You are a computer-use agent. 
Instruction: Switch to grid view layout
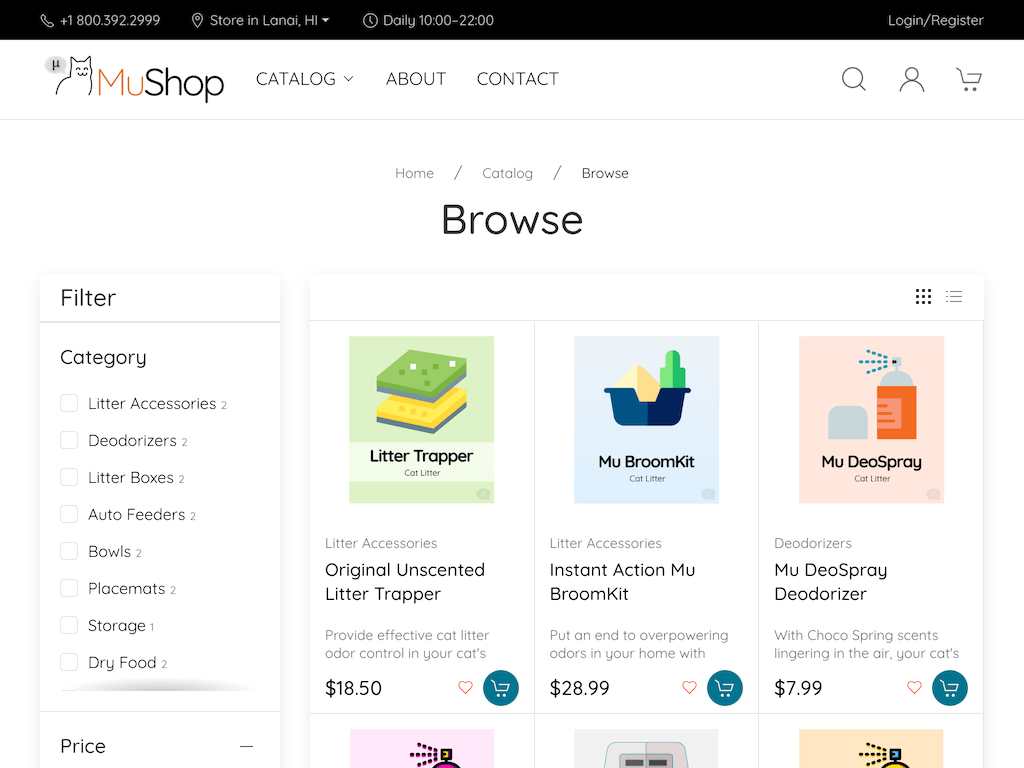pos(923,296)
